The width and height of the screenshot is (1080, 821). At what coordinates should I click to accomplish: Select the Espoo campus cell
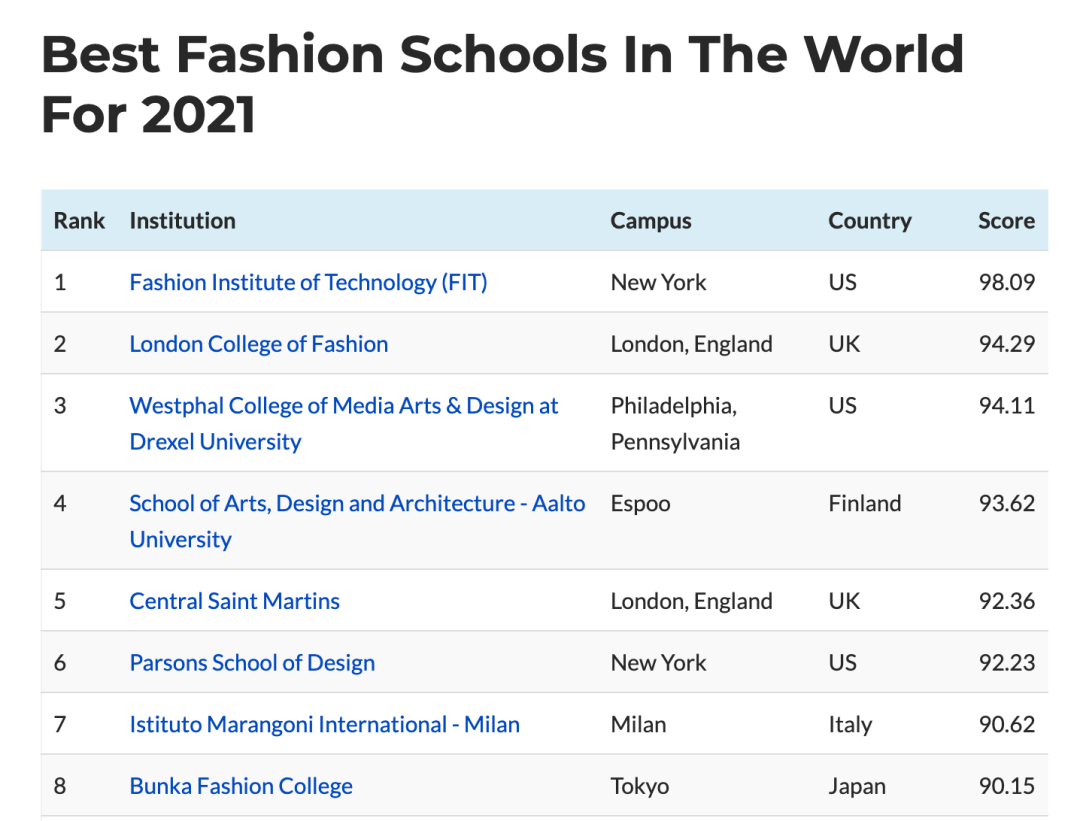point(640,504)
